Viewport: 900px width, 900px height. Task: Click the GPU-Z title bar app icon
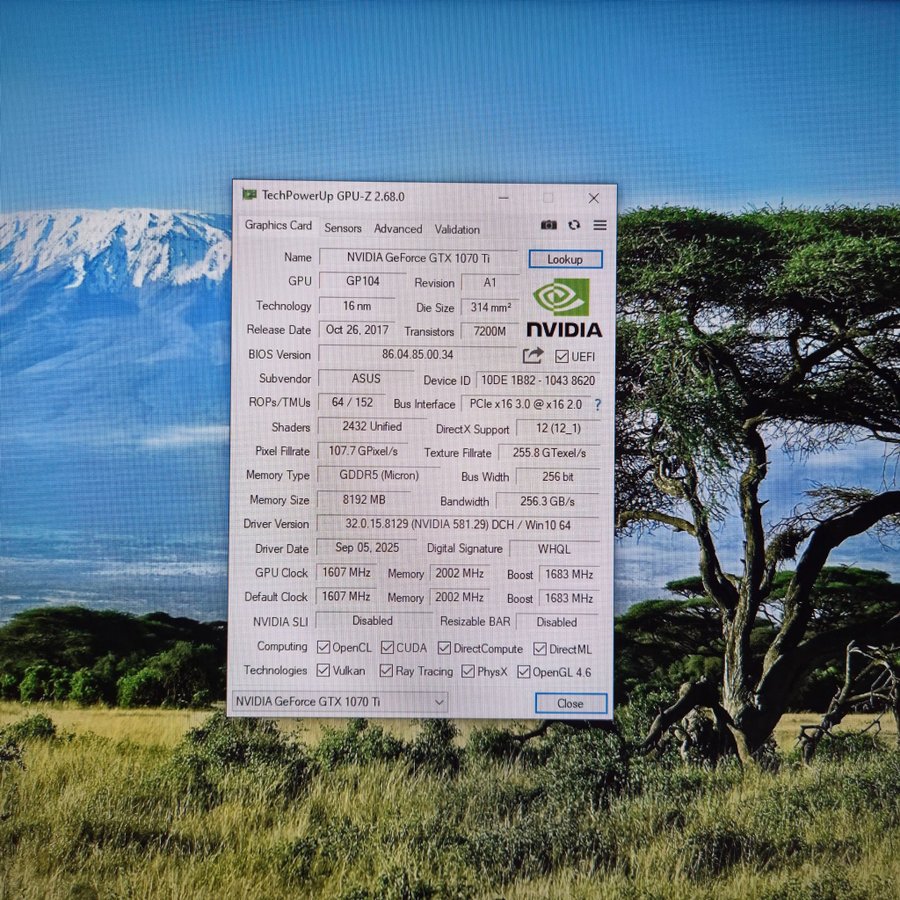pyautogui.click(x=249, y=195)
